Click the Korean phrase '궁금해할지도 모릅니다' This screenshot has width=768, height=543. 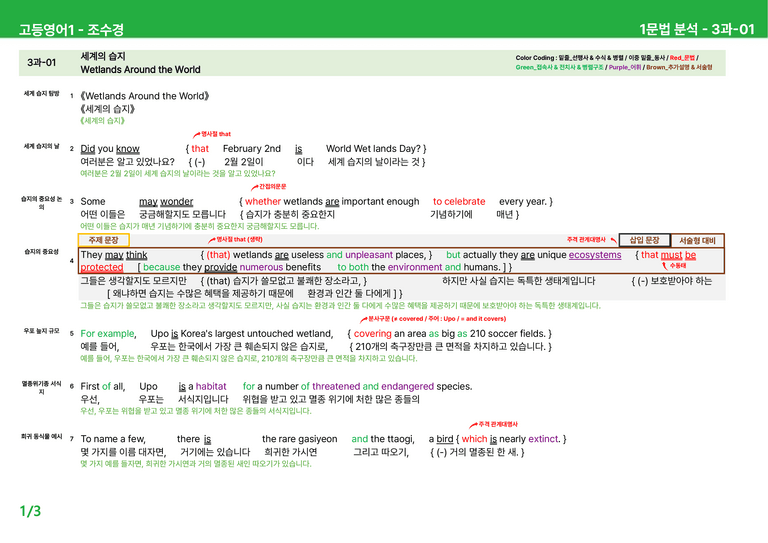(x=182, y=214)
